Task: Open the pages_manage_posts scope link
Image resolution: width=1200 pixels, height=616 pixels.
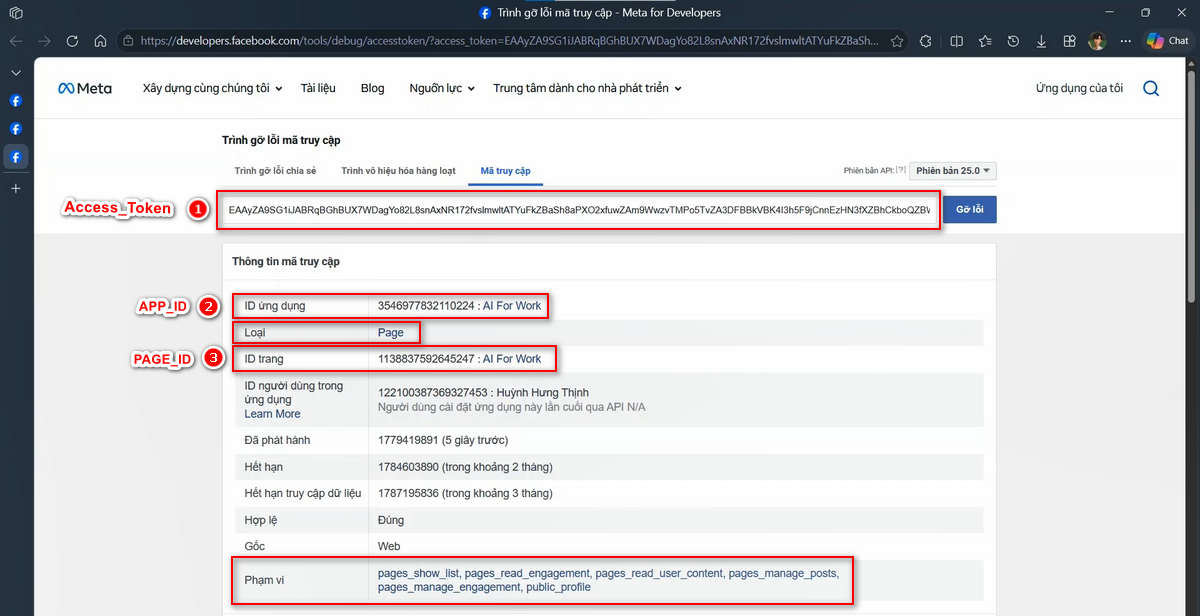Action: click(782, 573)
